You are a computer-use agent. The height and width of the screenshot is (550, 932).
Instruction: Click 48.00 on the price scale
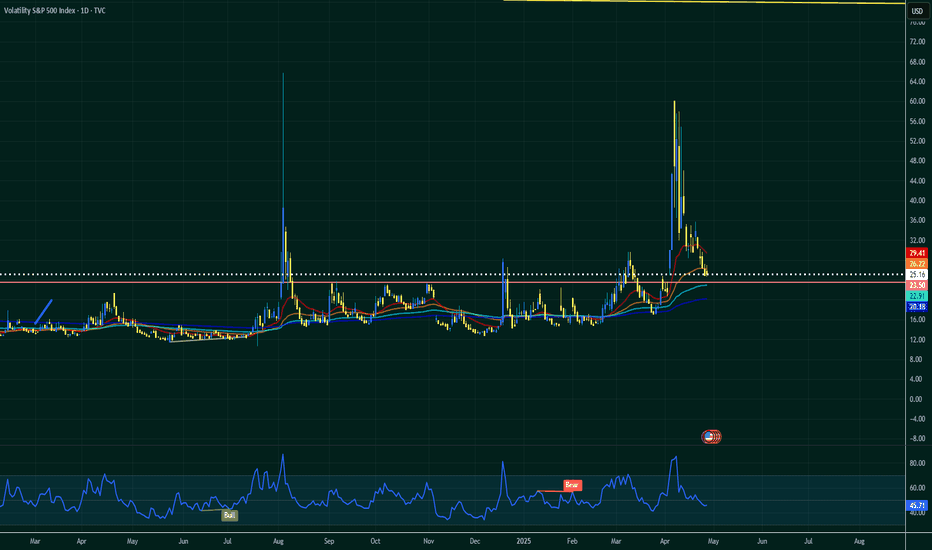917,161
